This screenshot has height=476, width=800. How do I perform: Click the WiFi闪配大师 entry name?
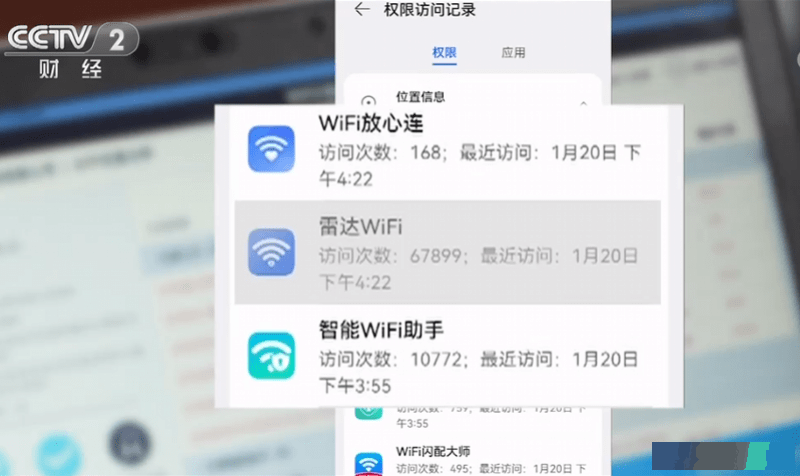coord(433,452)
